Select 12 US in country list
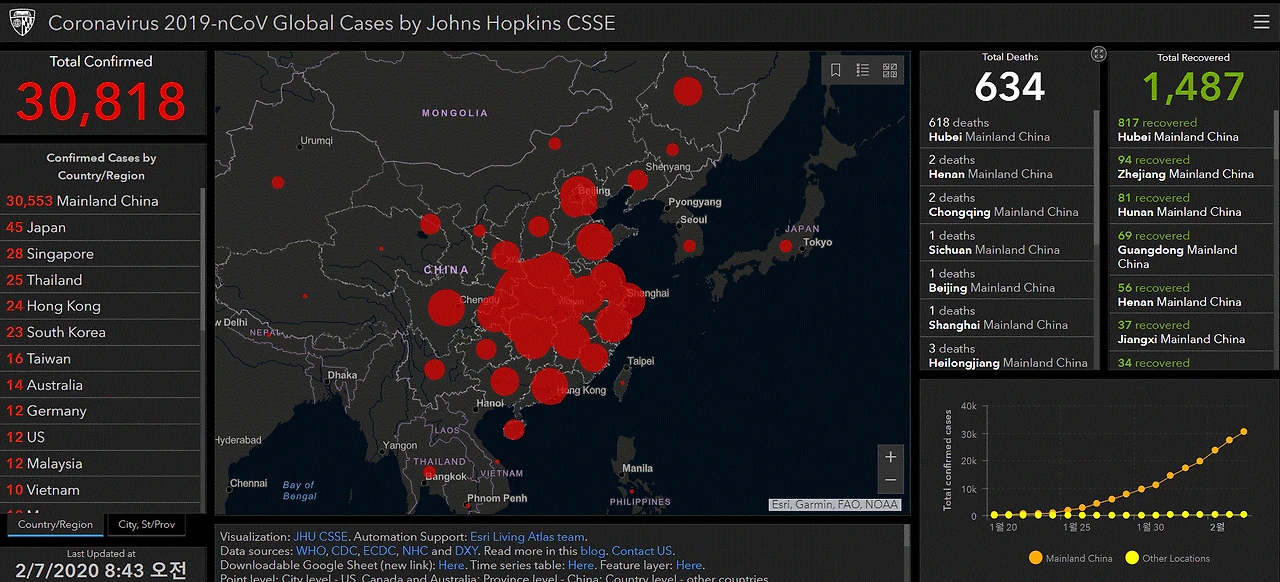Image resolution: width=1280 pixels, height=582 pixels. pyautogui.click(x=101, y=437)
